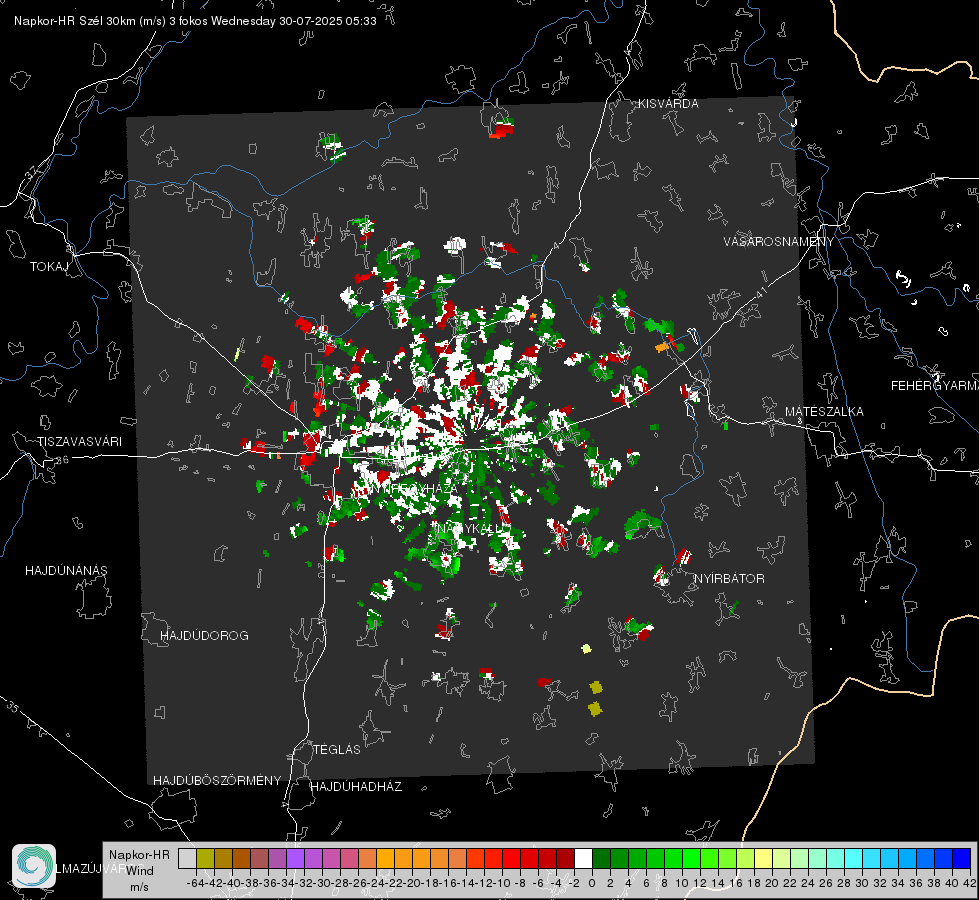The width and height of the screenshot is (979, 900).
Task: Click the FEHÉRGYARMAT town label
Action: tap(934, 386)
